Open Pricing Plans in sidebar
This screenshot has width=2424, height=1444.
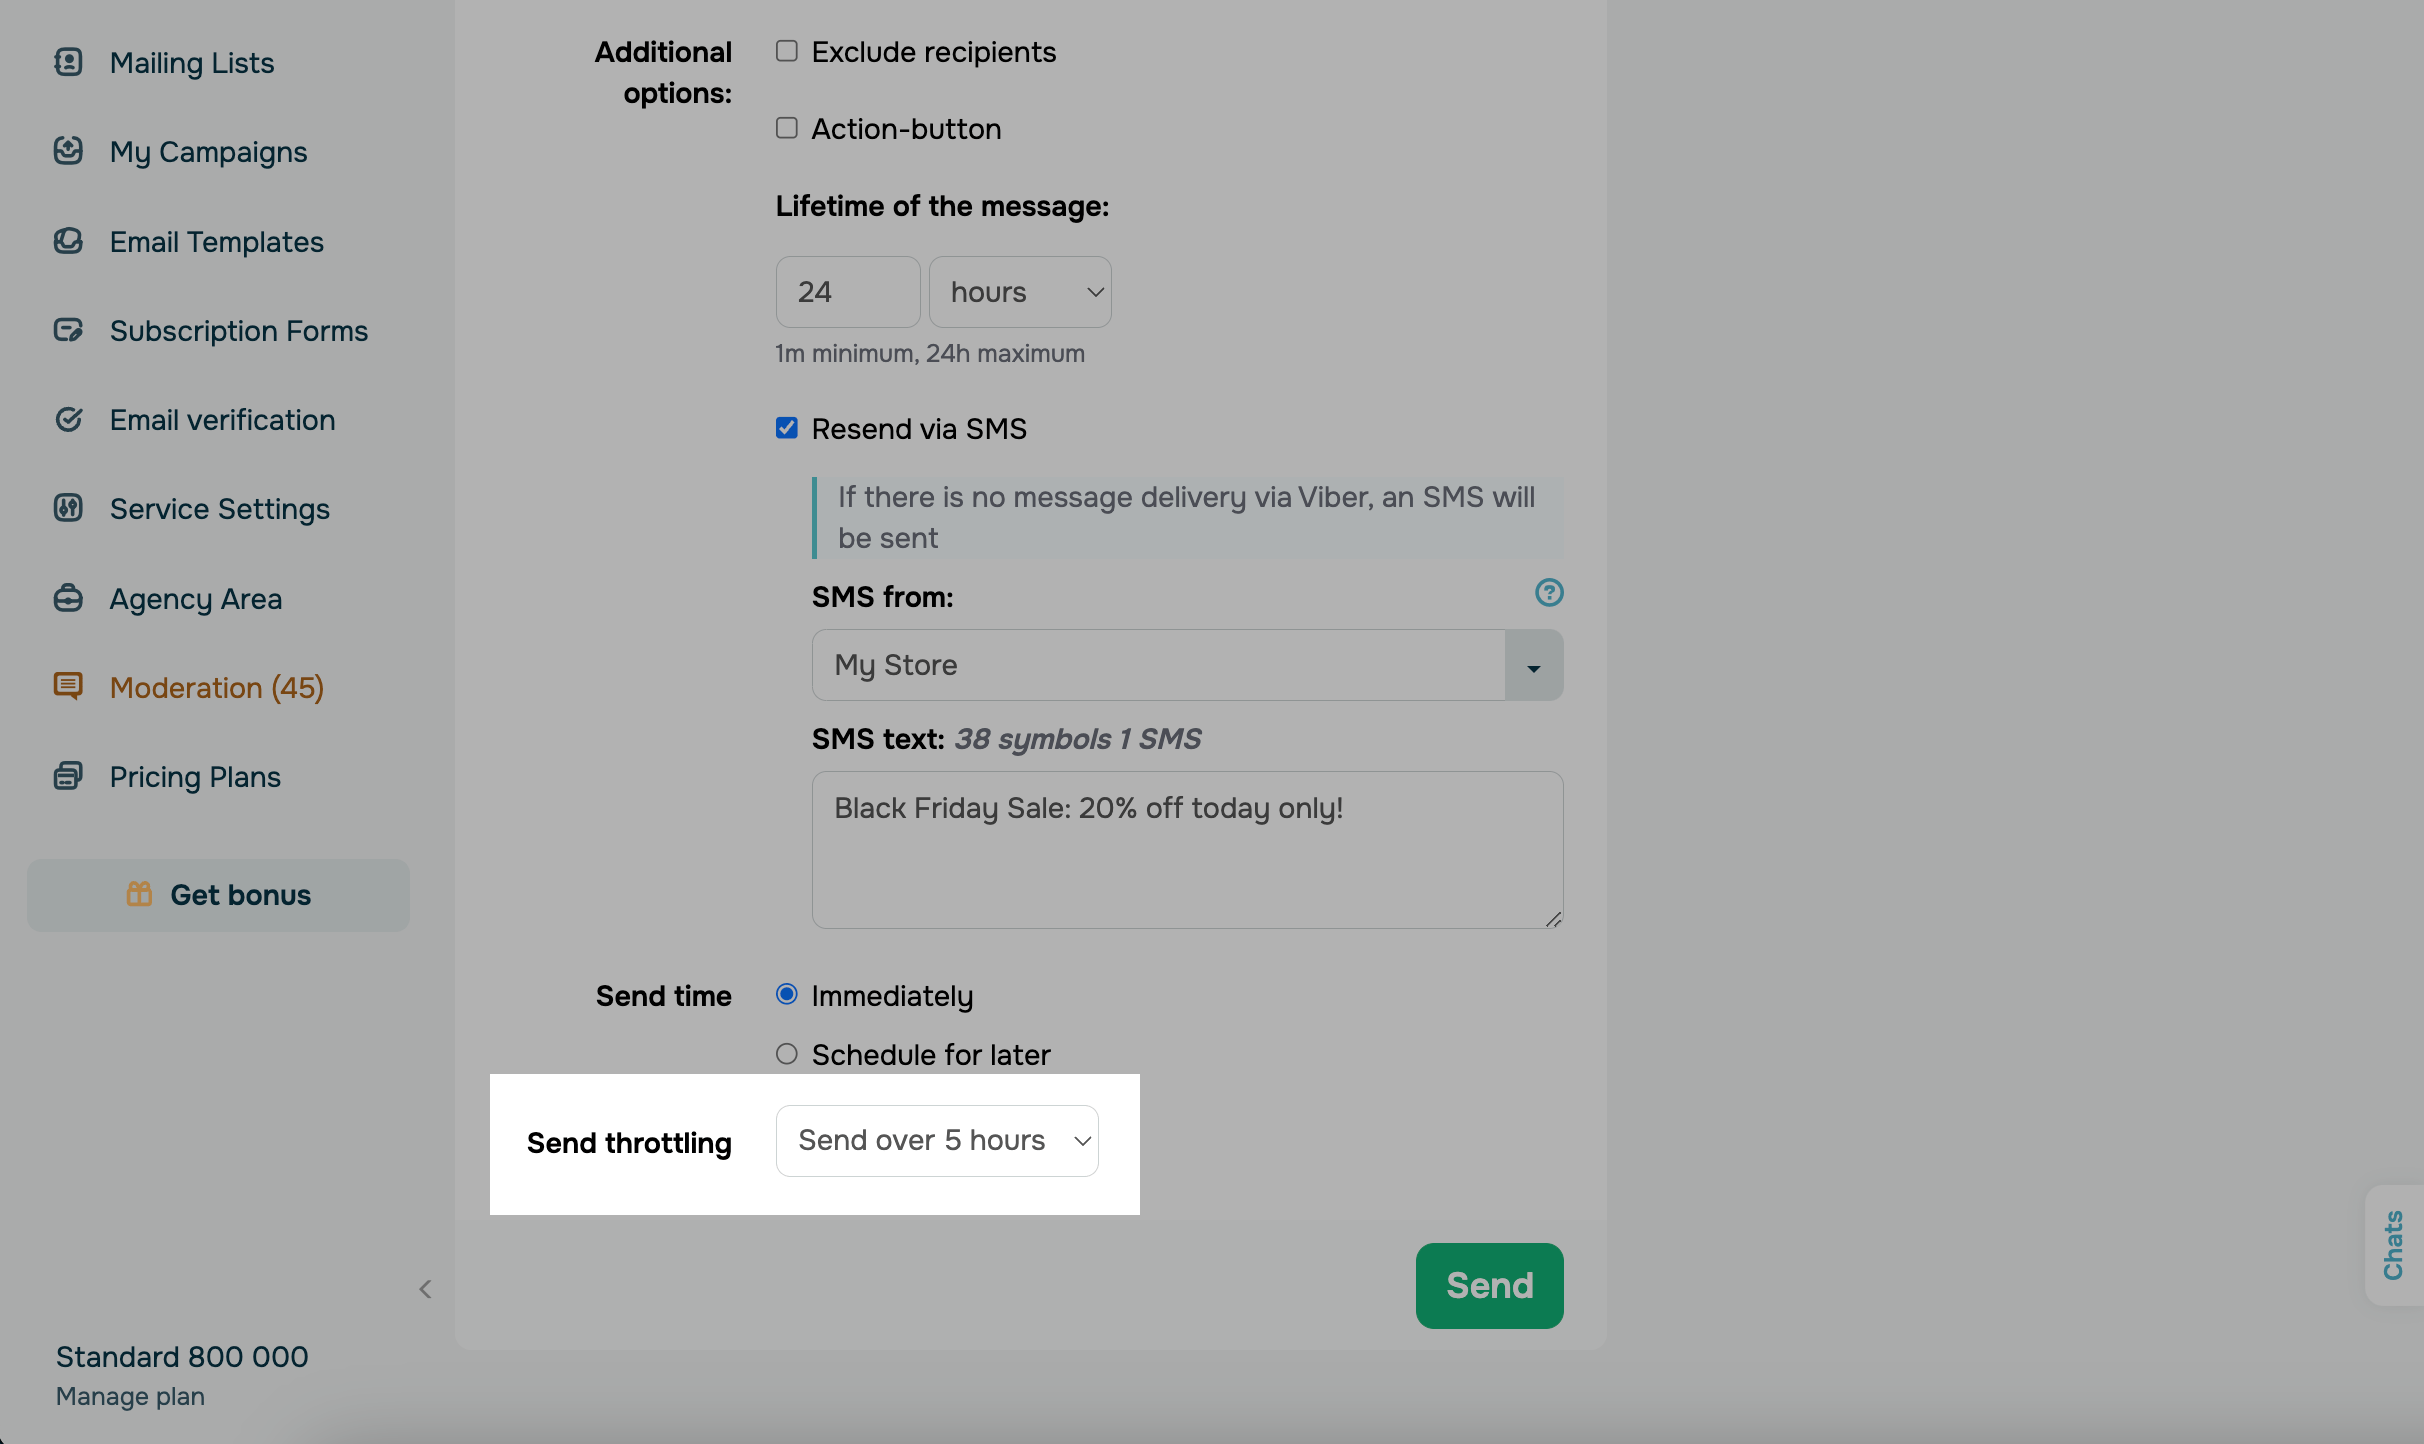[x=195, y=777]
